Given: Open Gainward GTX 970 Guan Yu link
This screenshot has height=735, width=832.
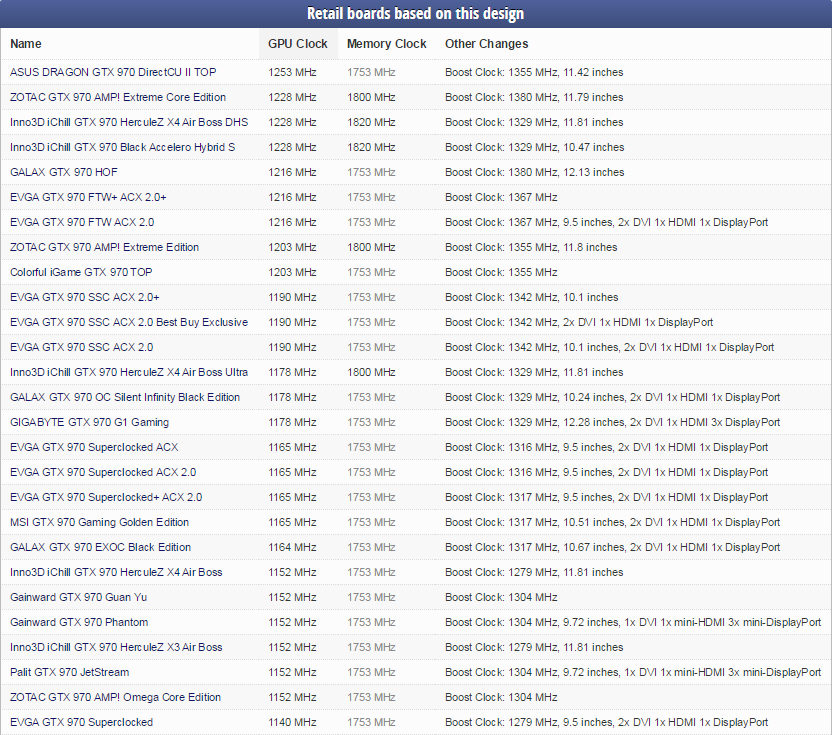Looking at the screenshot, I should click(79, 596).
